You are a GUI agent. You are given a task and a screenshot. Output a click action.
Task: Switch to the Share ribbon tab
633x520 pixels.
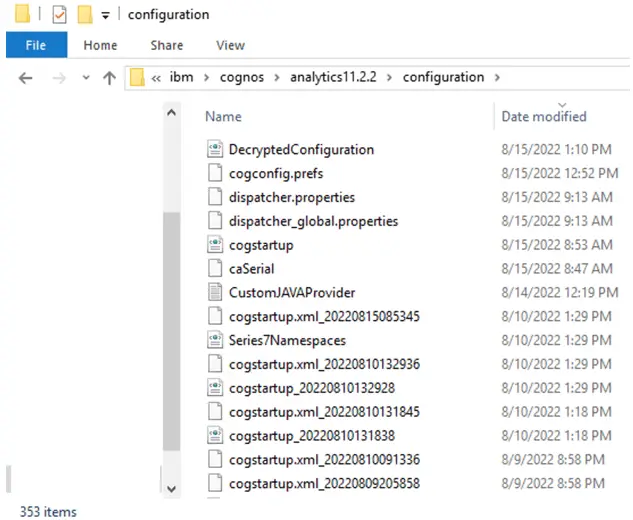167,45
